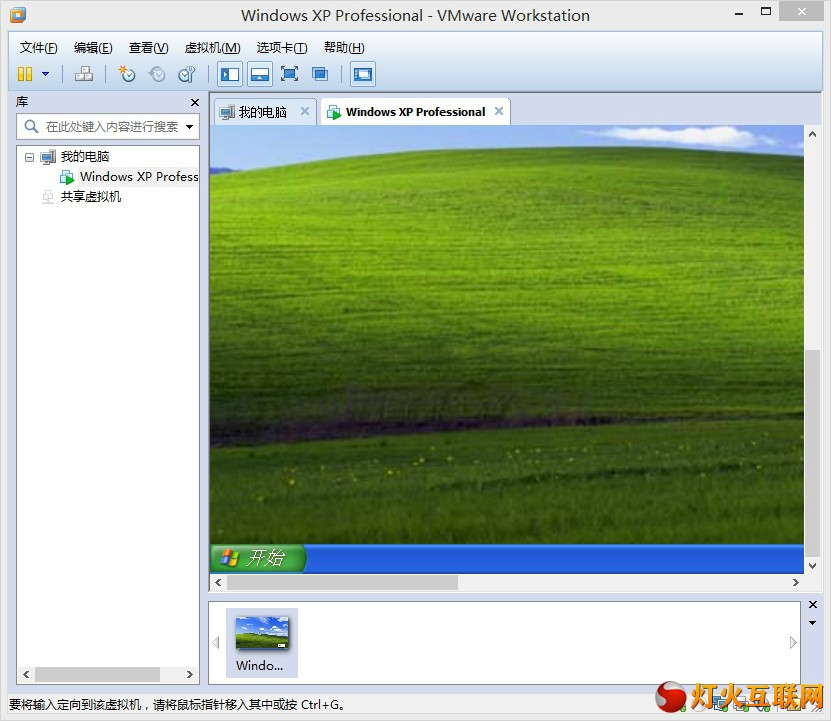Collapse the 我的电脑 tree node
Viewport: 831px width, 721px height.
point(30,157)
